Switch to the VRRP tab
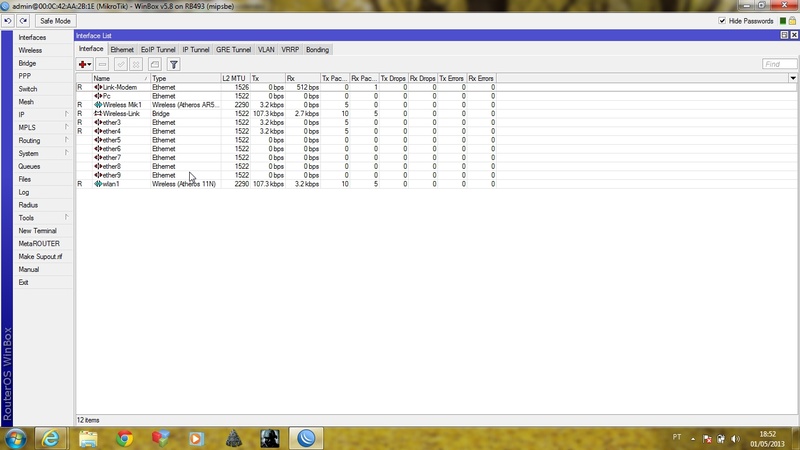Image resolution: width=800 pixels, height=450 pixels. 290,49
